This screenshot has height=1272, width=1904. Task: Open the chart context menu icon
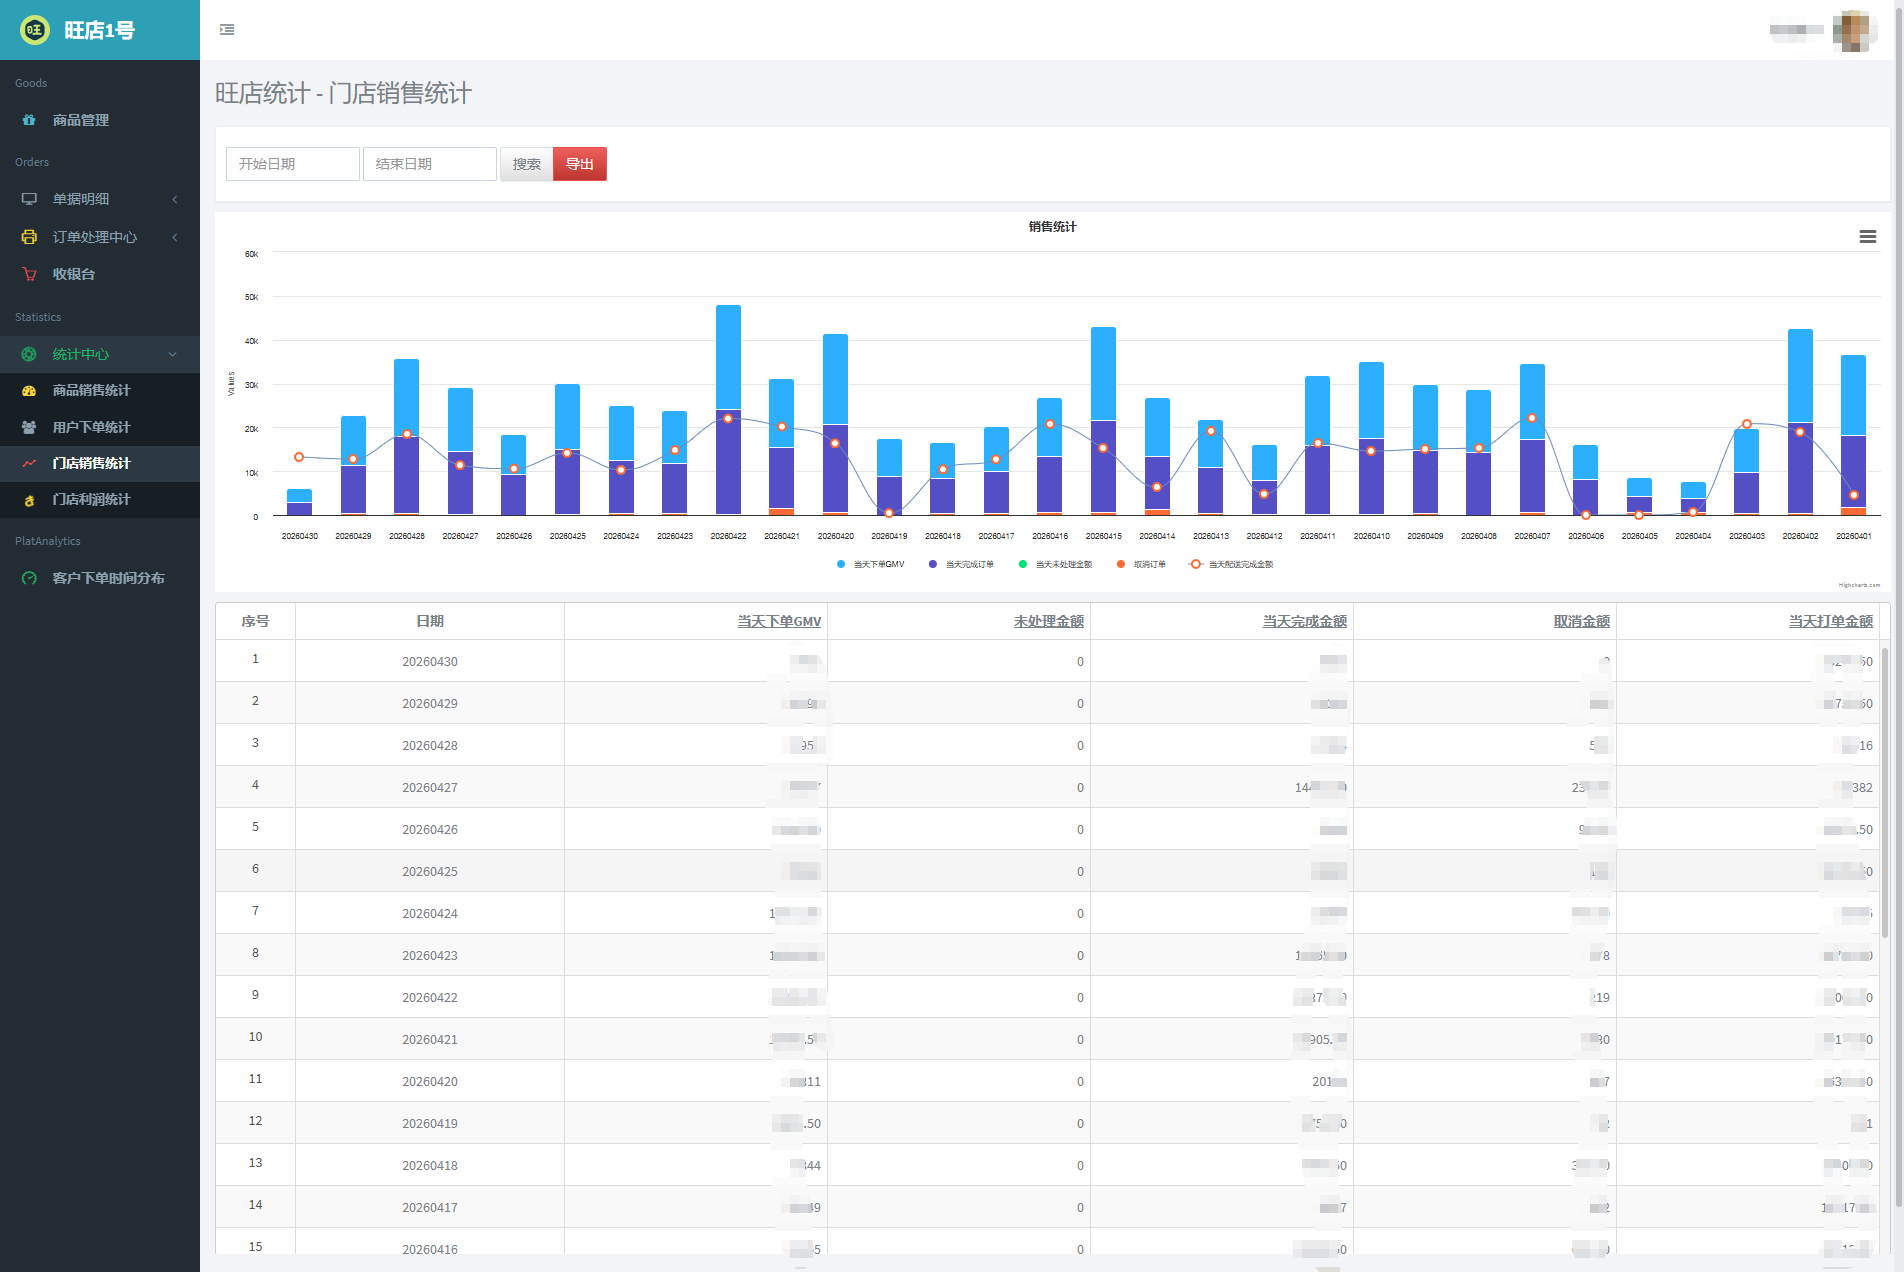click(1867, 237)
